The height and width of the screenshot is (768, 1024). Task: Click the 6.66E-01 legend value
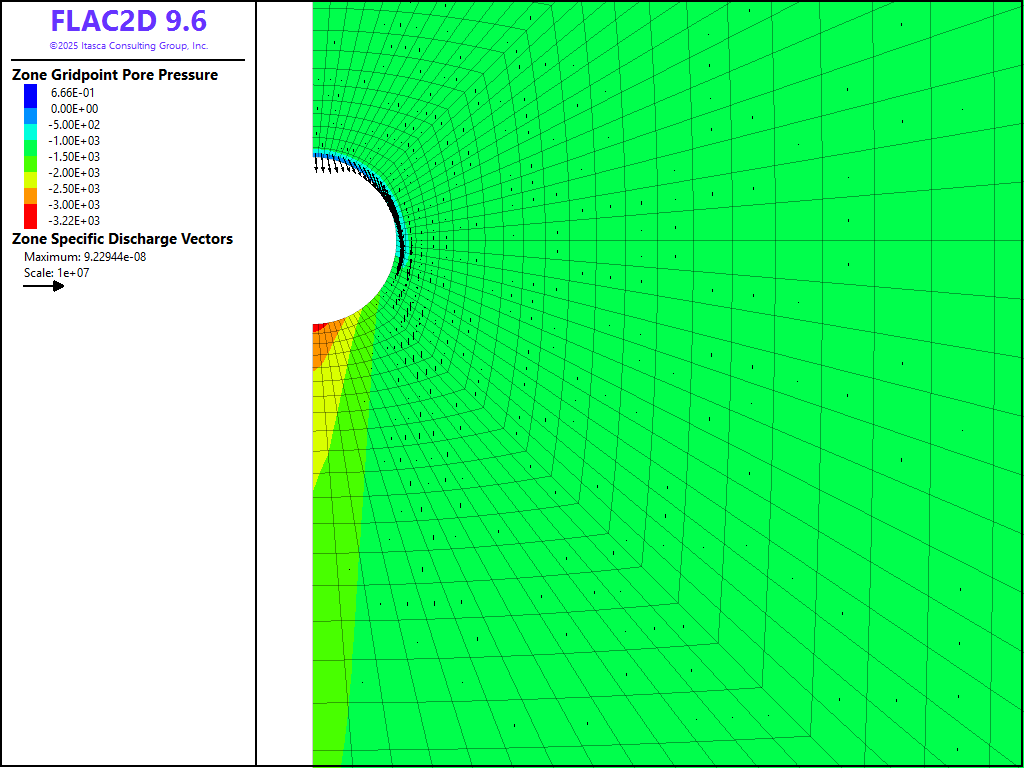[74, 93]
